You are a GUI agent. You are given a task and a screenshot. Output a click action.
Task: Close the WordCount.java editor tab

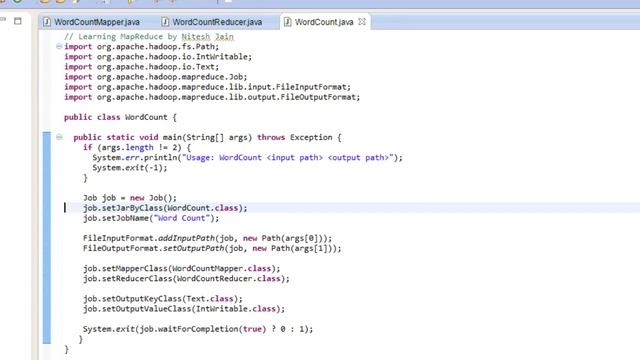tap(362, 22)
